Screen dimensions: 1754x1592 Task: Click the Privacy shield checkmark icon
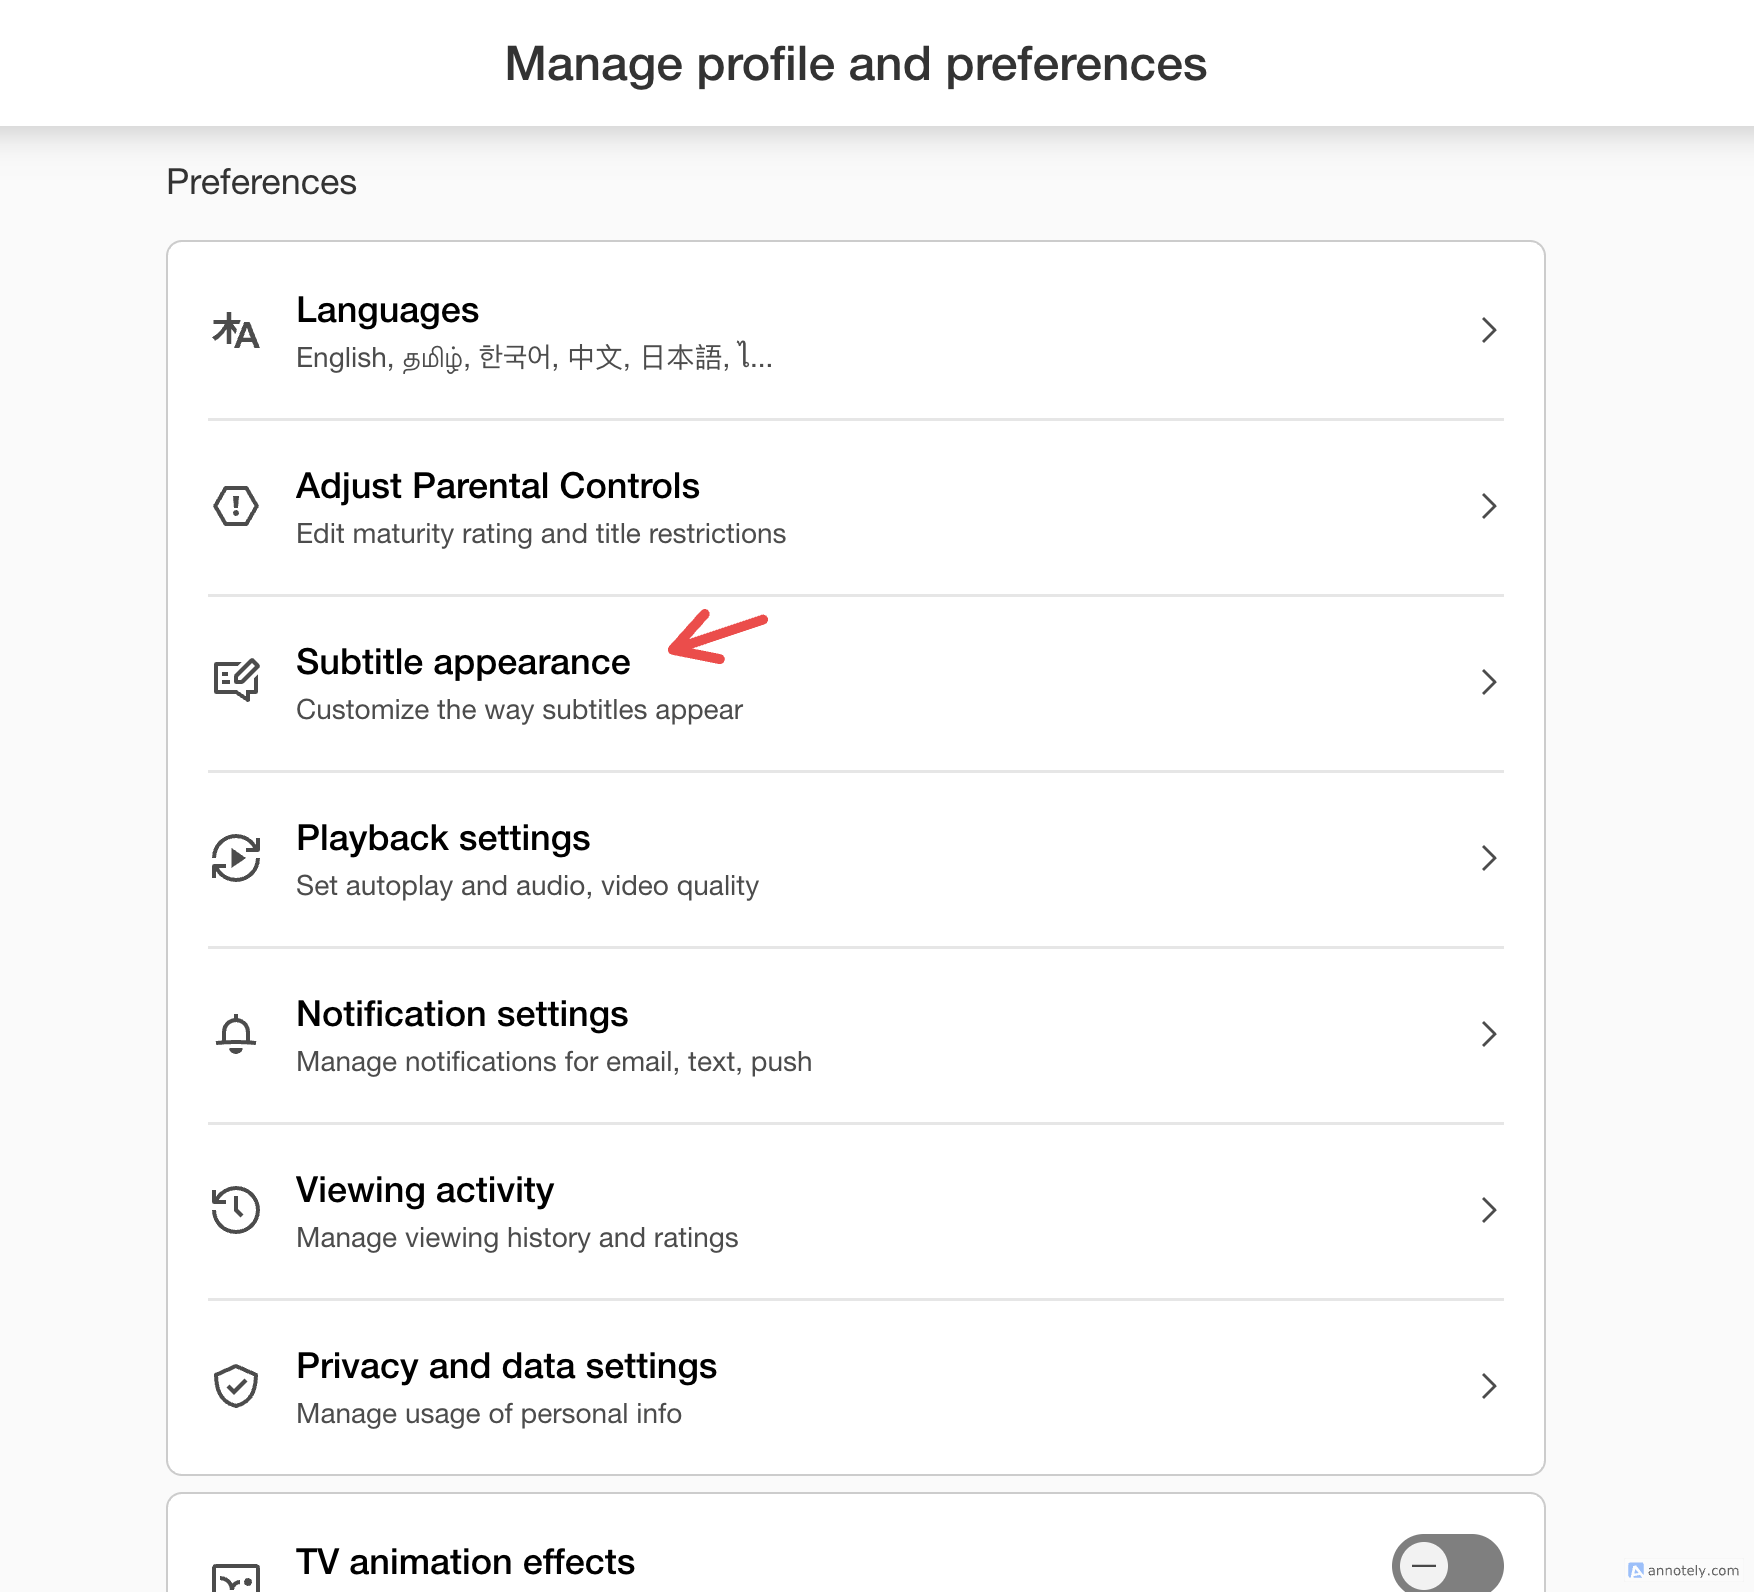[x=236, y=1386]
